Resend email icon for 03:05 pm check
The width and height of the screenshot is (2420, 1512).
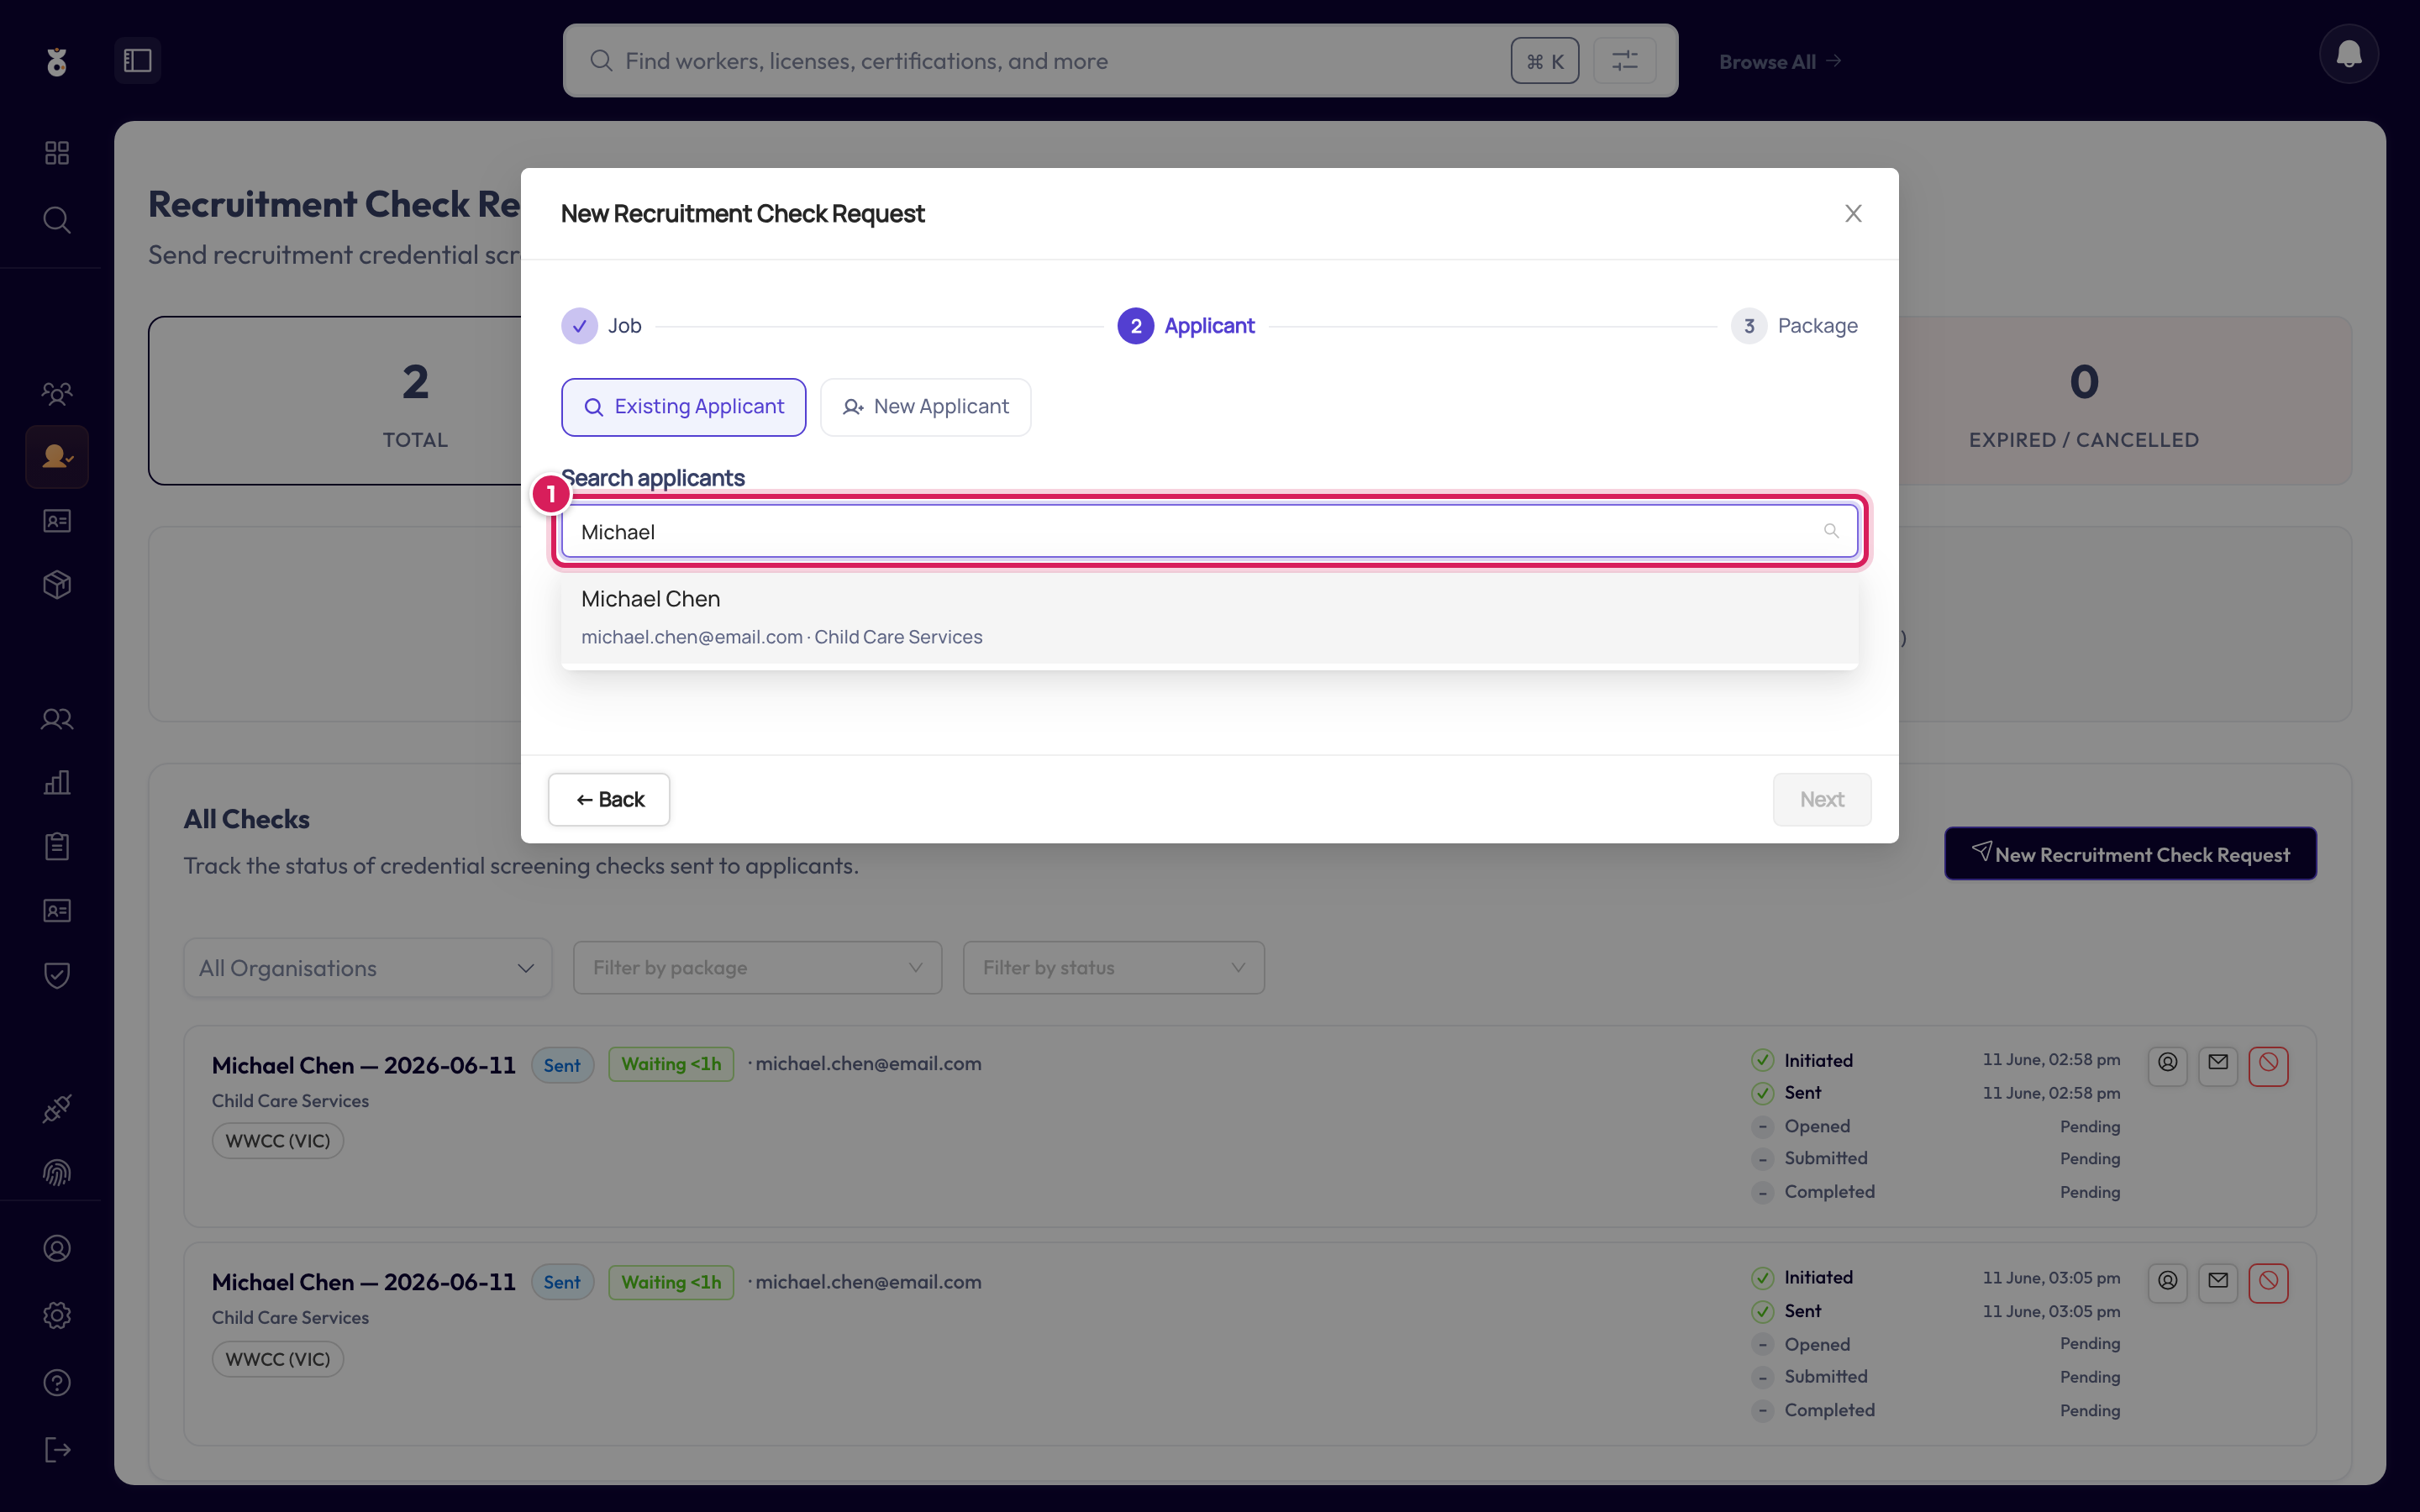[2217, 1282]
